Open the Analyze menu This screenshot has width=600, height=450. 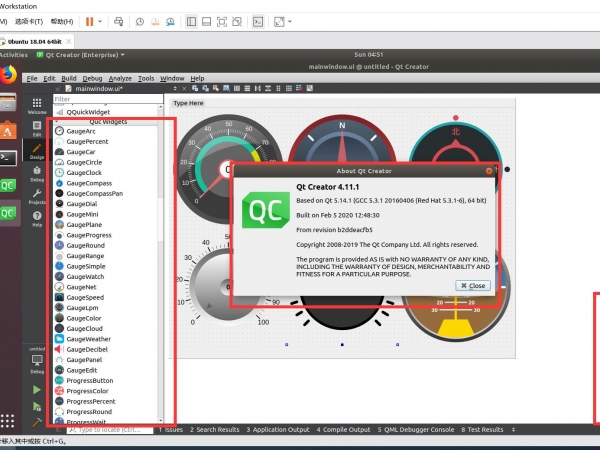(120, 78)
